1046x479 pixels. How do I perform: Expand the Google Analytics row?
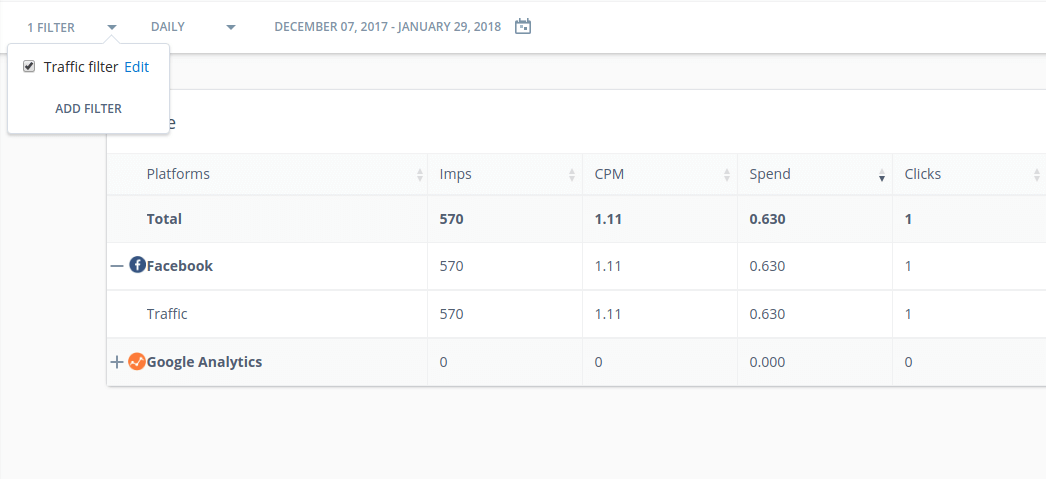(117, 362)
